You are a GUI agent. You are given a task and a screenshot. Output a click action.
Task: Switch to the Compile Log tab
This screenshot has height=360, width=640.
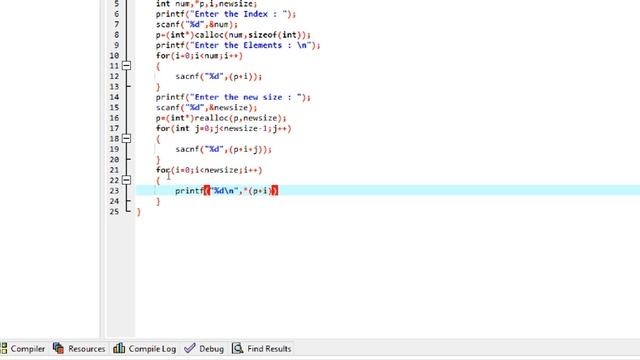(x=144, y=349)
